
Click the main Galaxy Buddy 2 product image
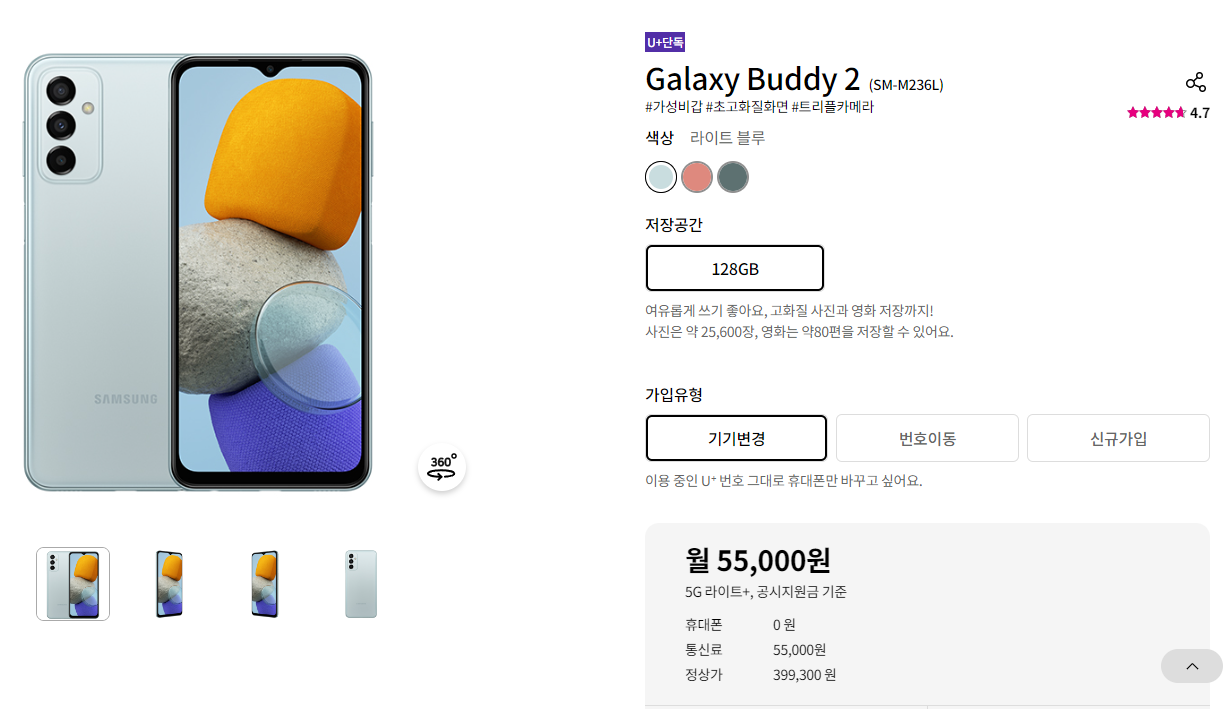pos(198,273)
